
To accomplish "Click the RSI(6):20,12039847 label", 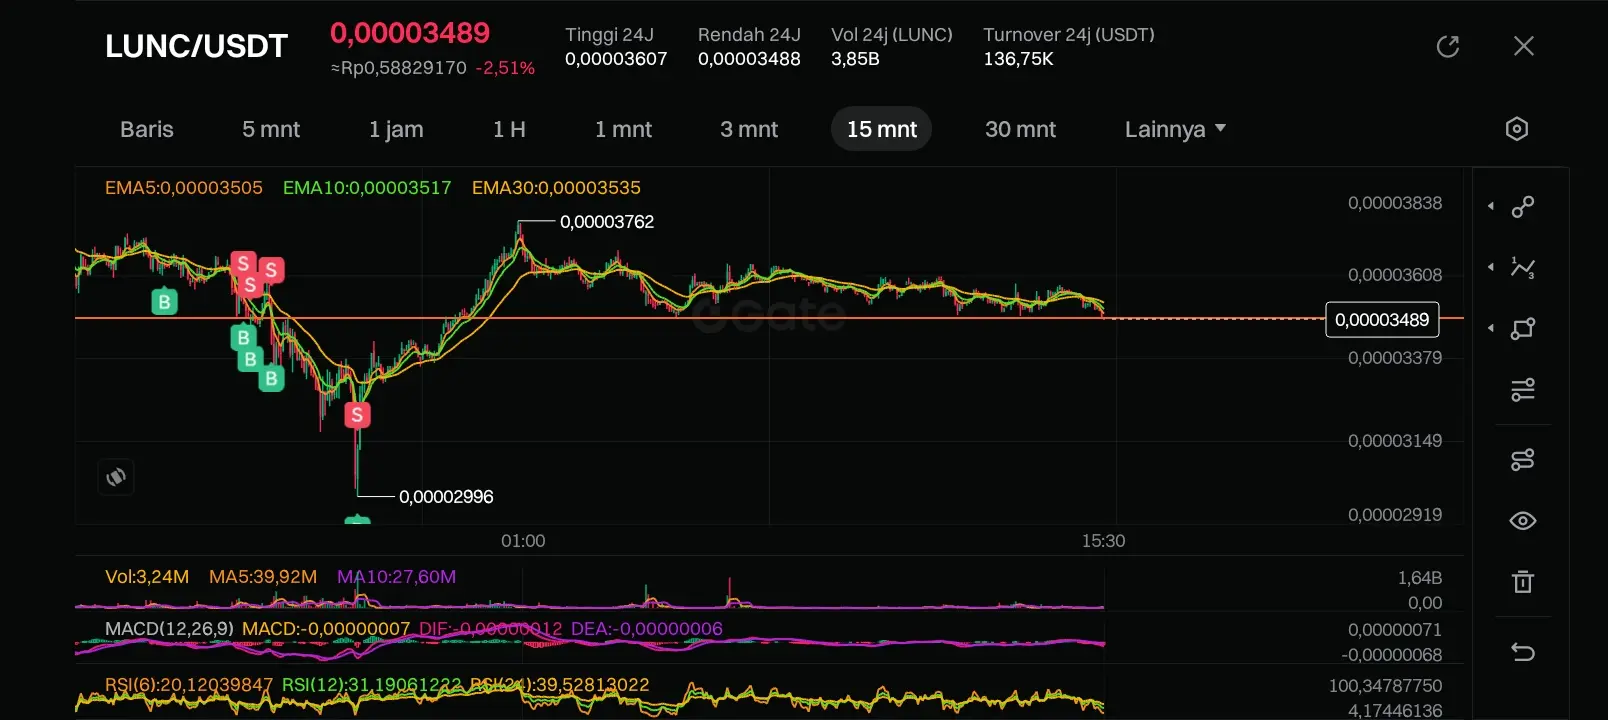I will 189,685.
